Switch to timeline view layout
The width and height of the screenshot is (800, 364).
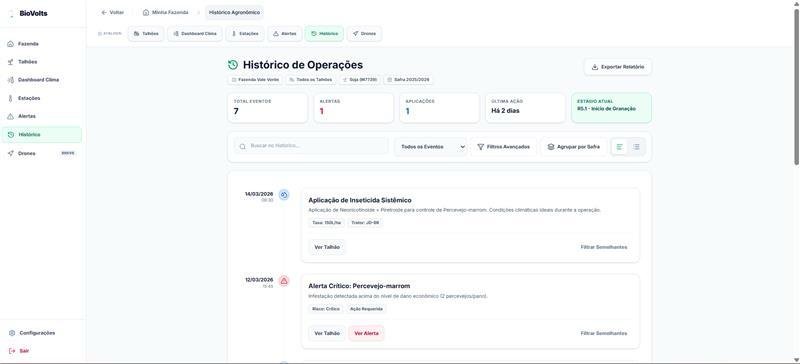click(619, 147)
